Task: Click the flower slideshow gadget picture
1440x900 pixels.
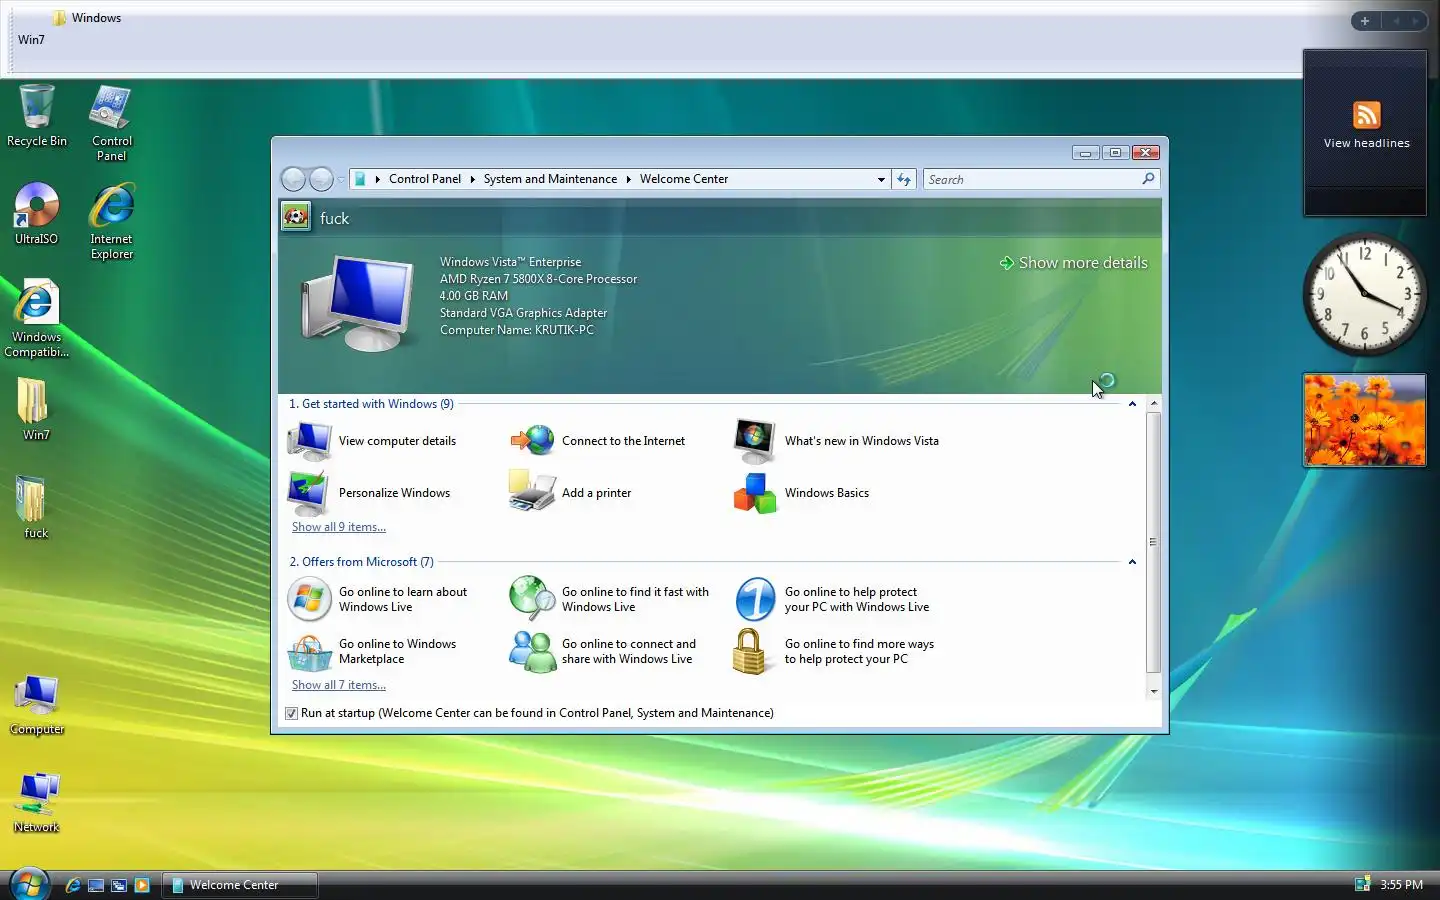Action: point(1364,420)
